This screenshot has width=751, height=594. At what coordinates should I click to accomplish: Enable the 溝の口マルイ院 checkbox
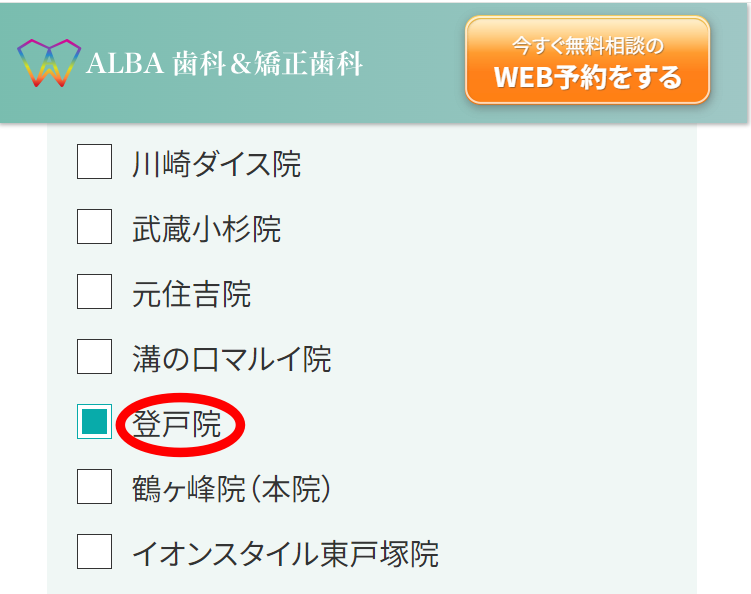[x=94, y=356]
